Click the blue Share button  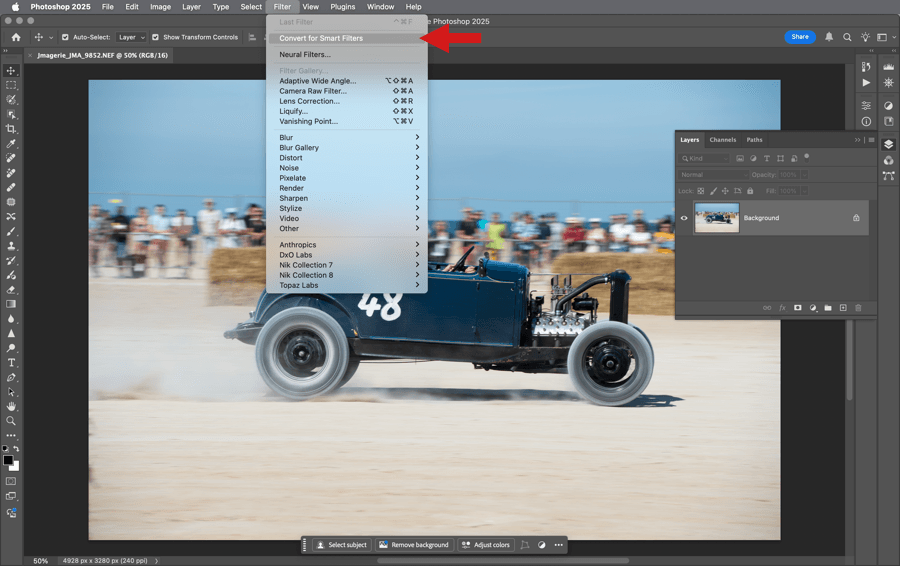coord(800,37)
